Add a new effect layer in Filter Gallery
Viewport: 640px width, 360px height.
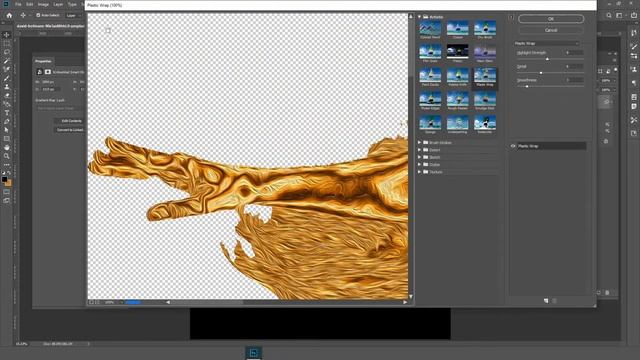click(546, 301)
